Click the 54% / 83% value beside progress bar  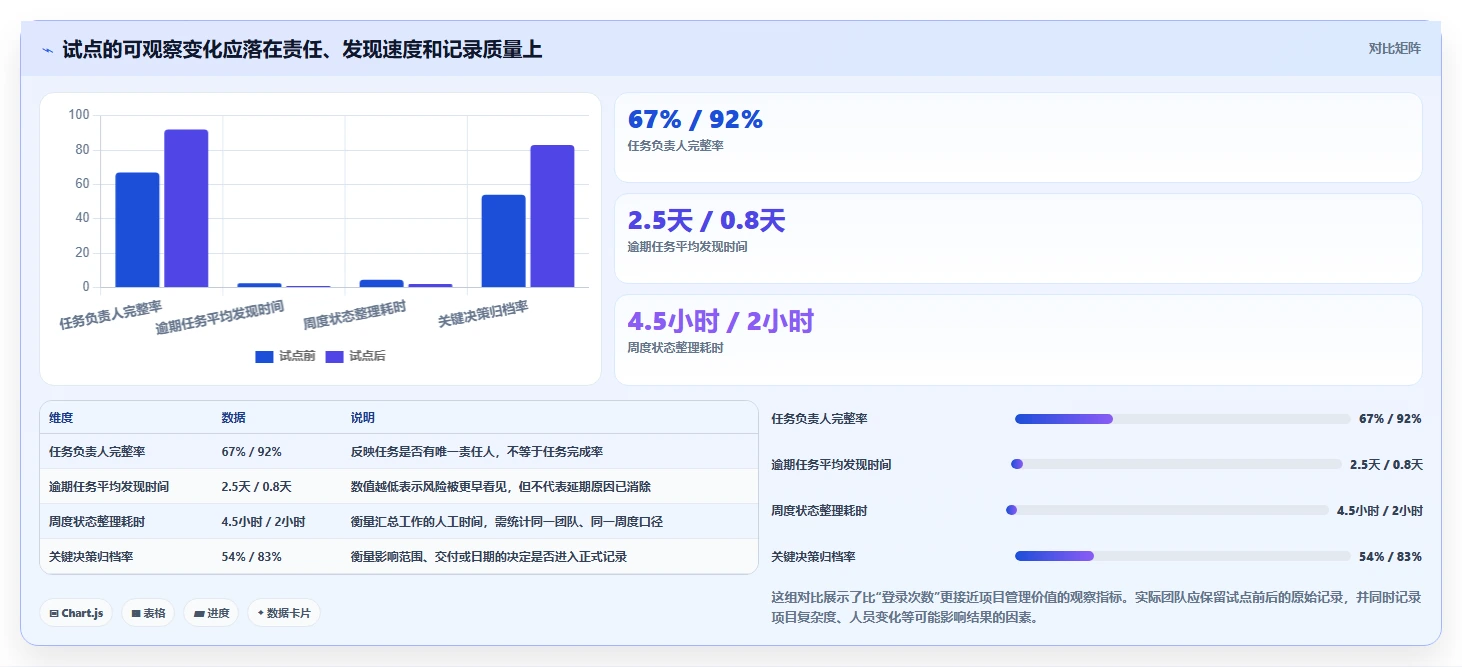(1390, 556)
